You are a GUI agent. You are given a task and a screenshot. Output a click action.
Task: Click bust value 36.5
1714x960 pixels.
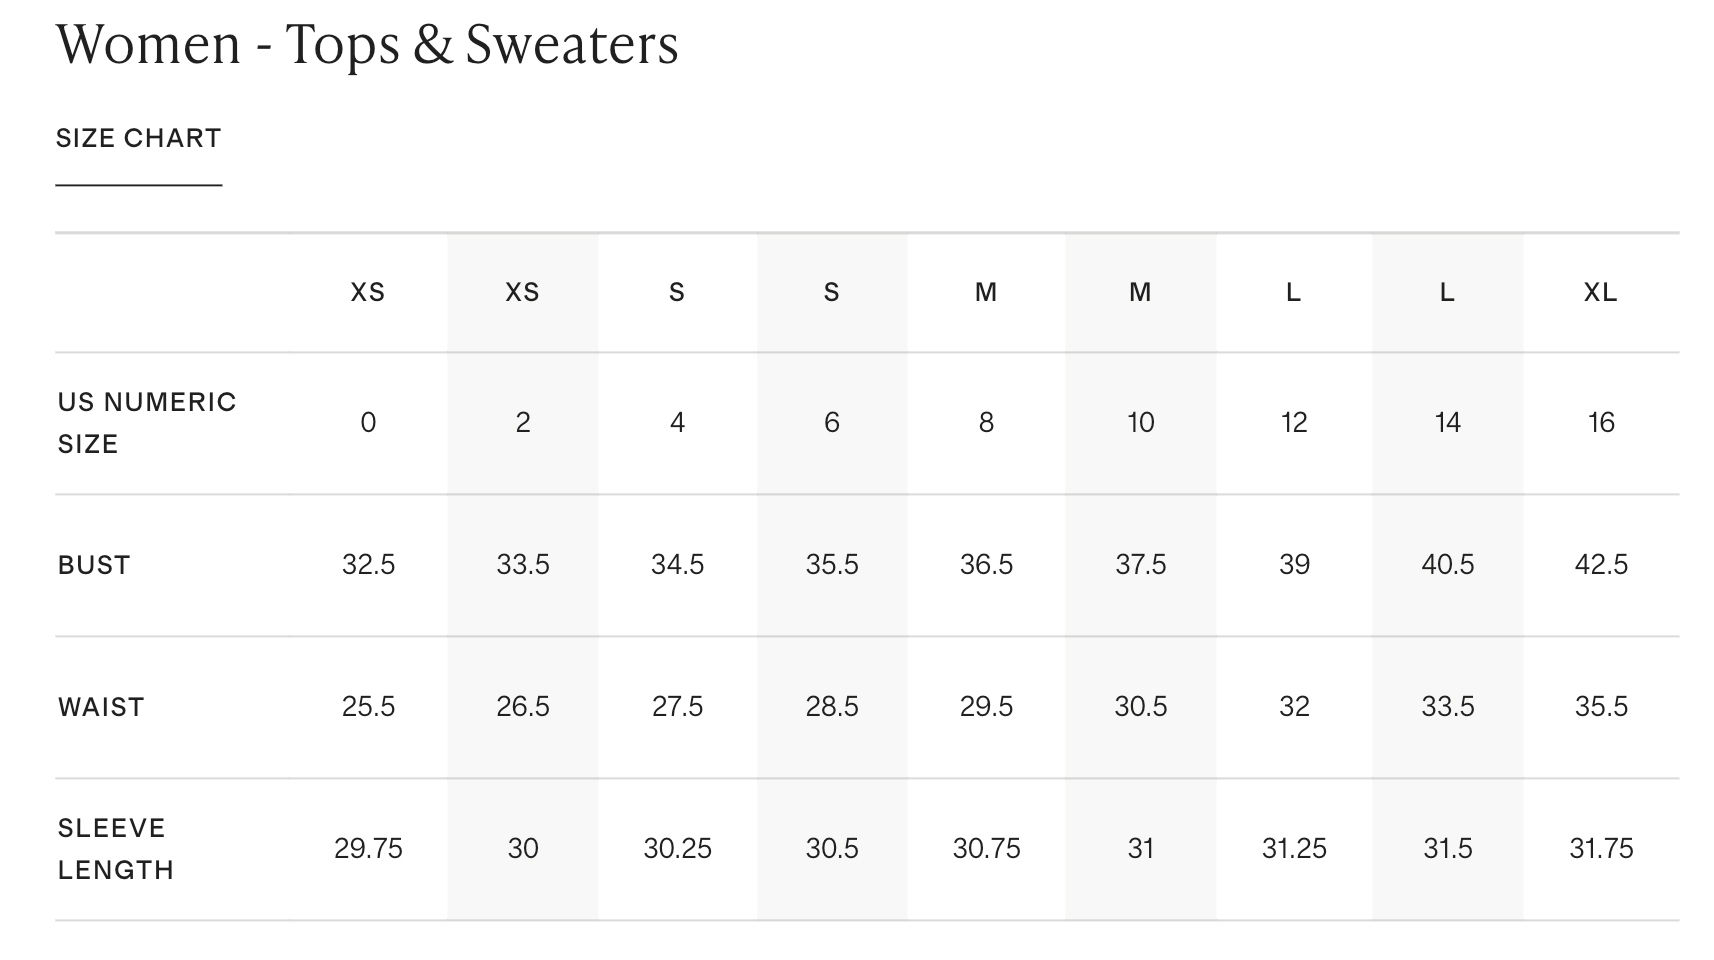coord(986,565)
